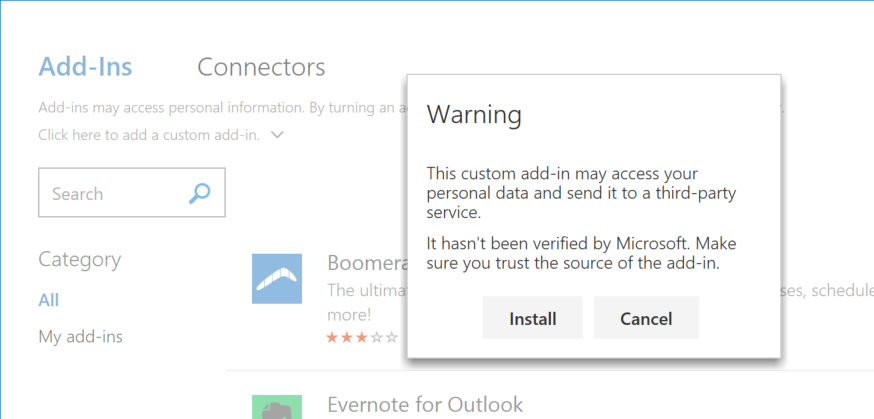Click the magnifying glass search icon
Screen dimensions: 874x419
[200, 193]
